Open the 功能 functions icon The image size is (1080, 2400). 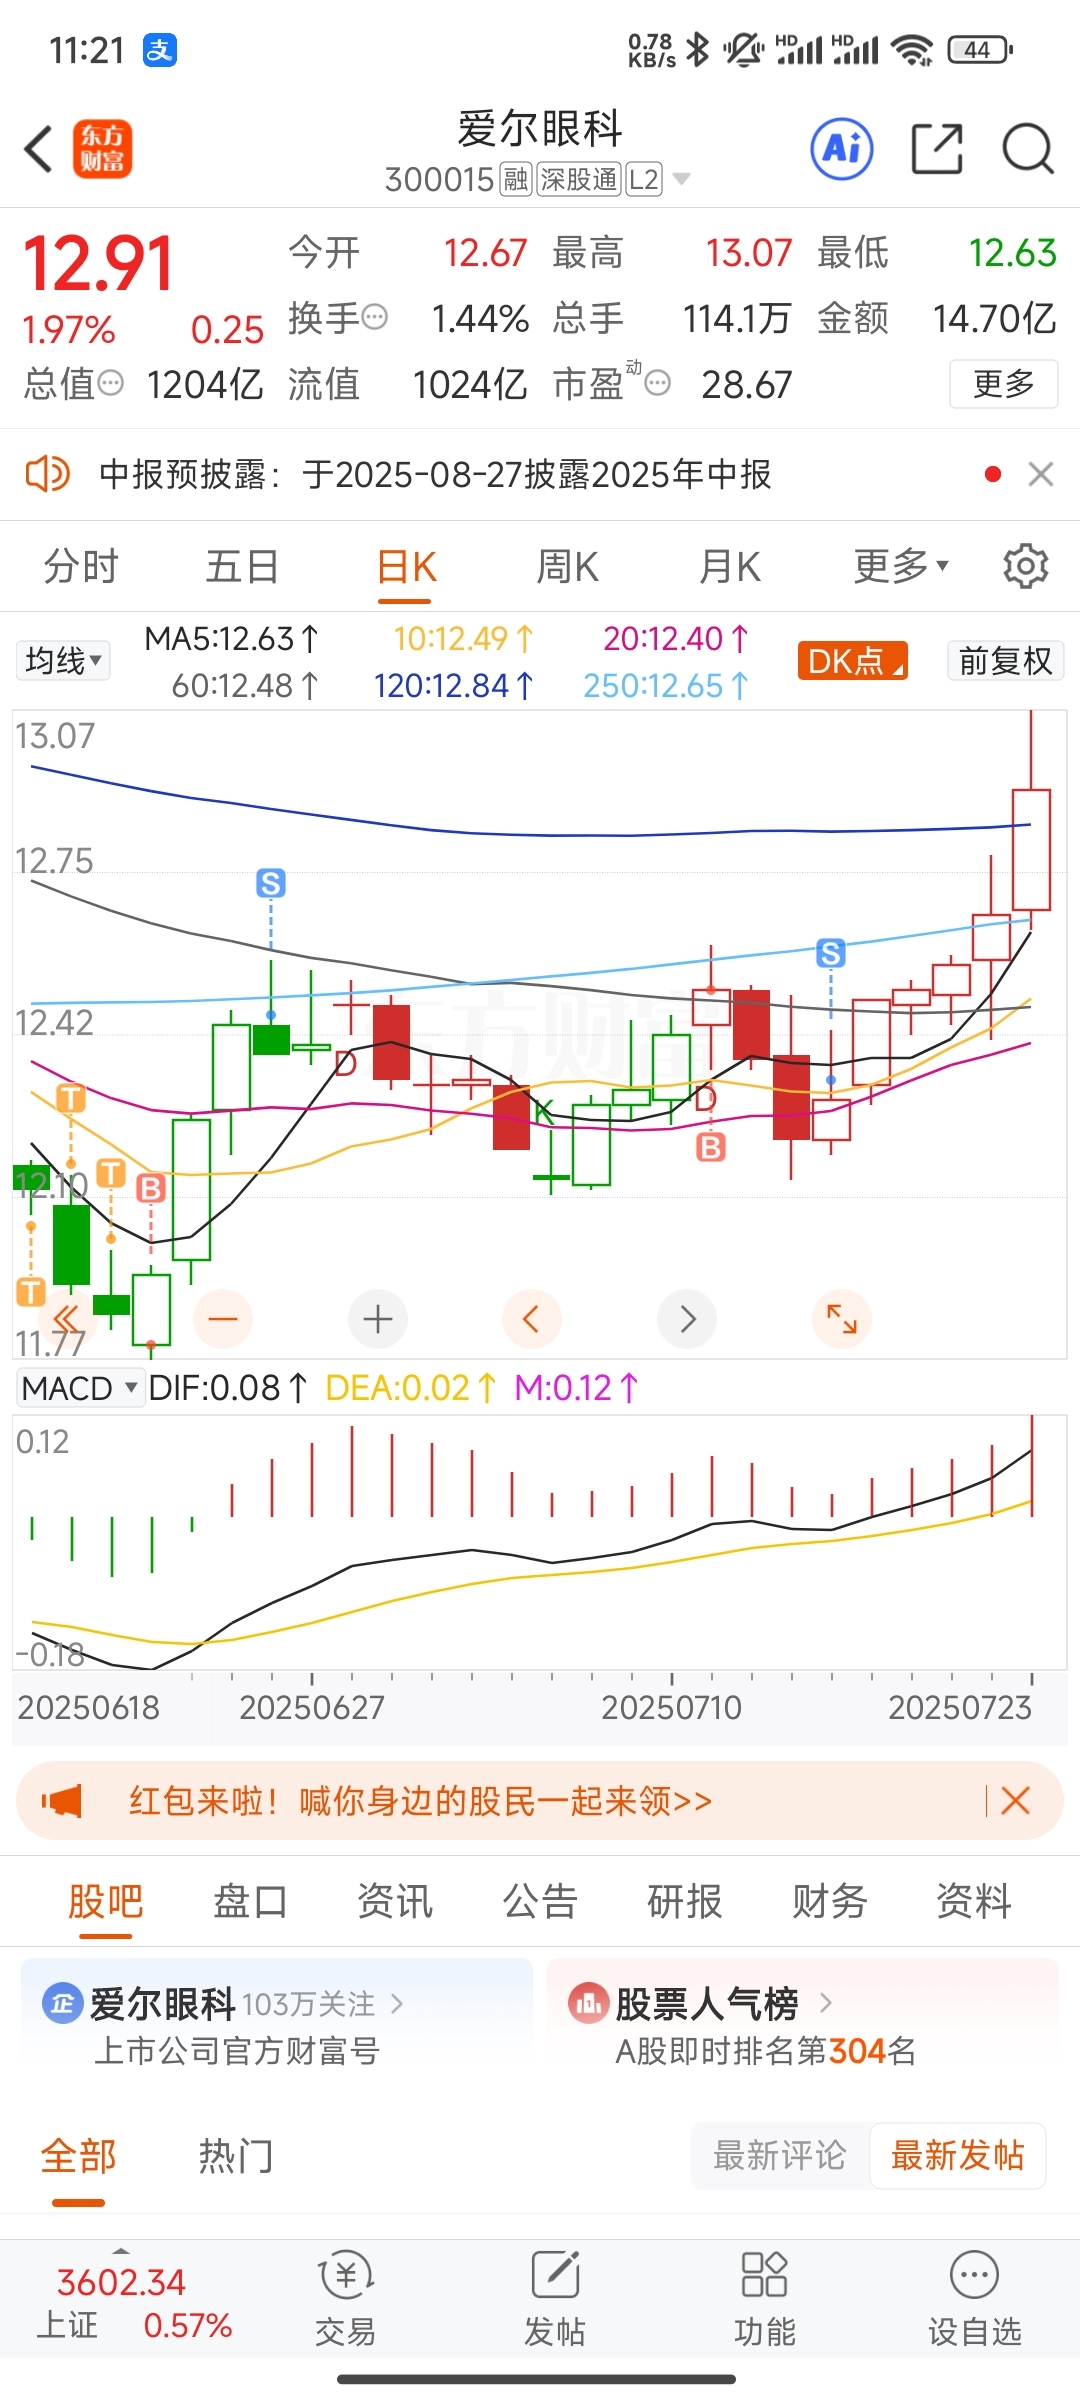click(764, 2299)
